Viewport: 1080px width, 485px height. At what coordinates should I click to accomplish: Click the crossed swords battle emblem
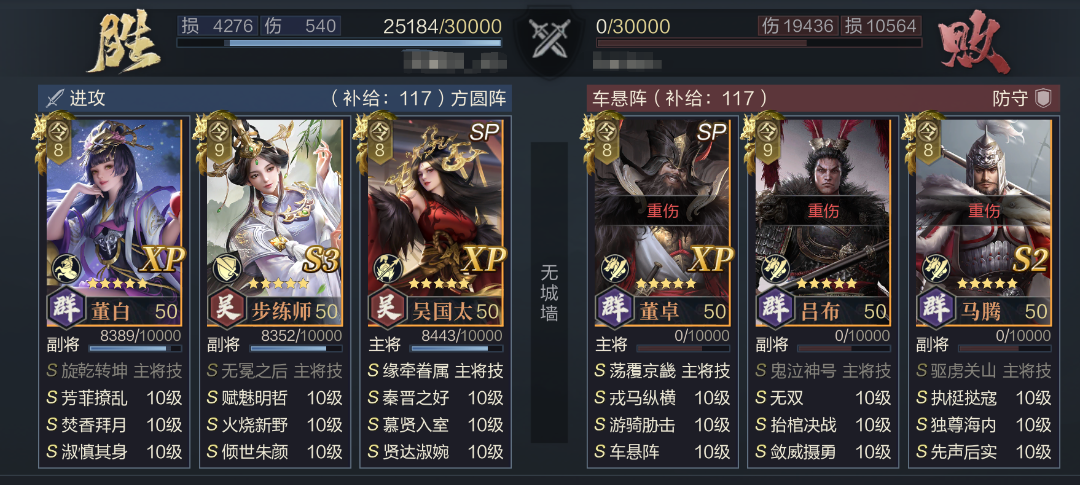[x=549, y=38]
